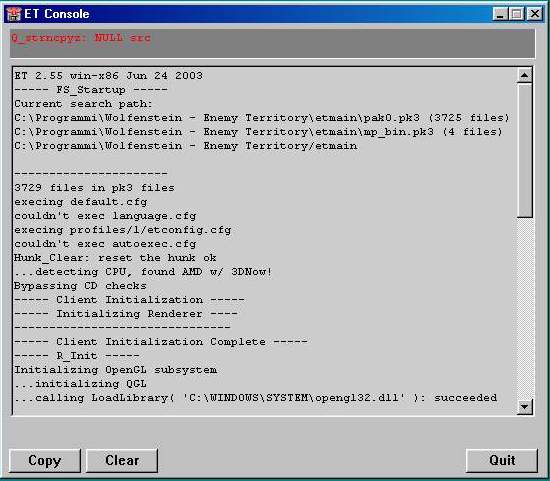This screenshot has width=550, height=481.
Task: Click the mp_bin.pk3 (4 files) line
Action: click(x=259, y=132)
